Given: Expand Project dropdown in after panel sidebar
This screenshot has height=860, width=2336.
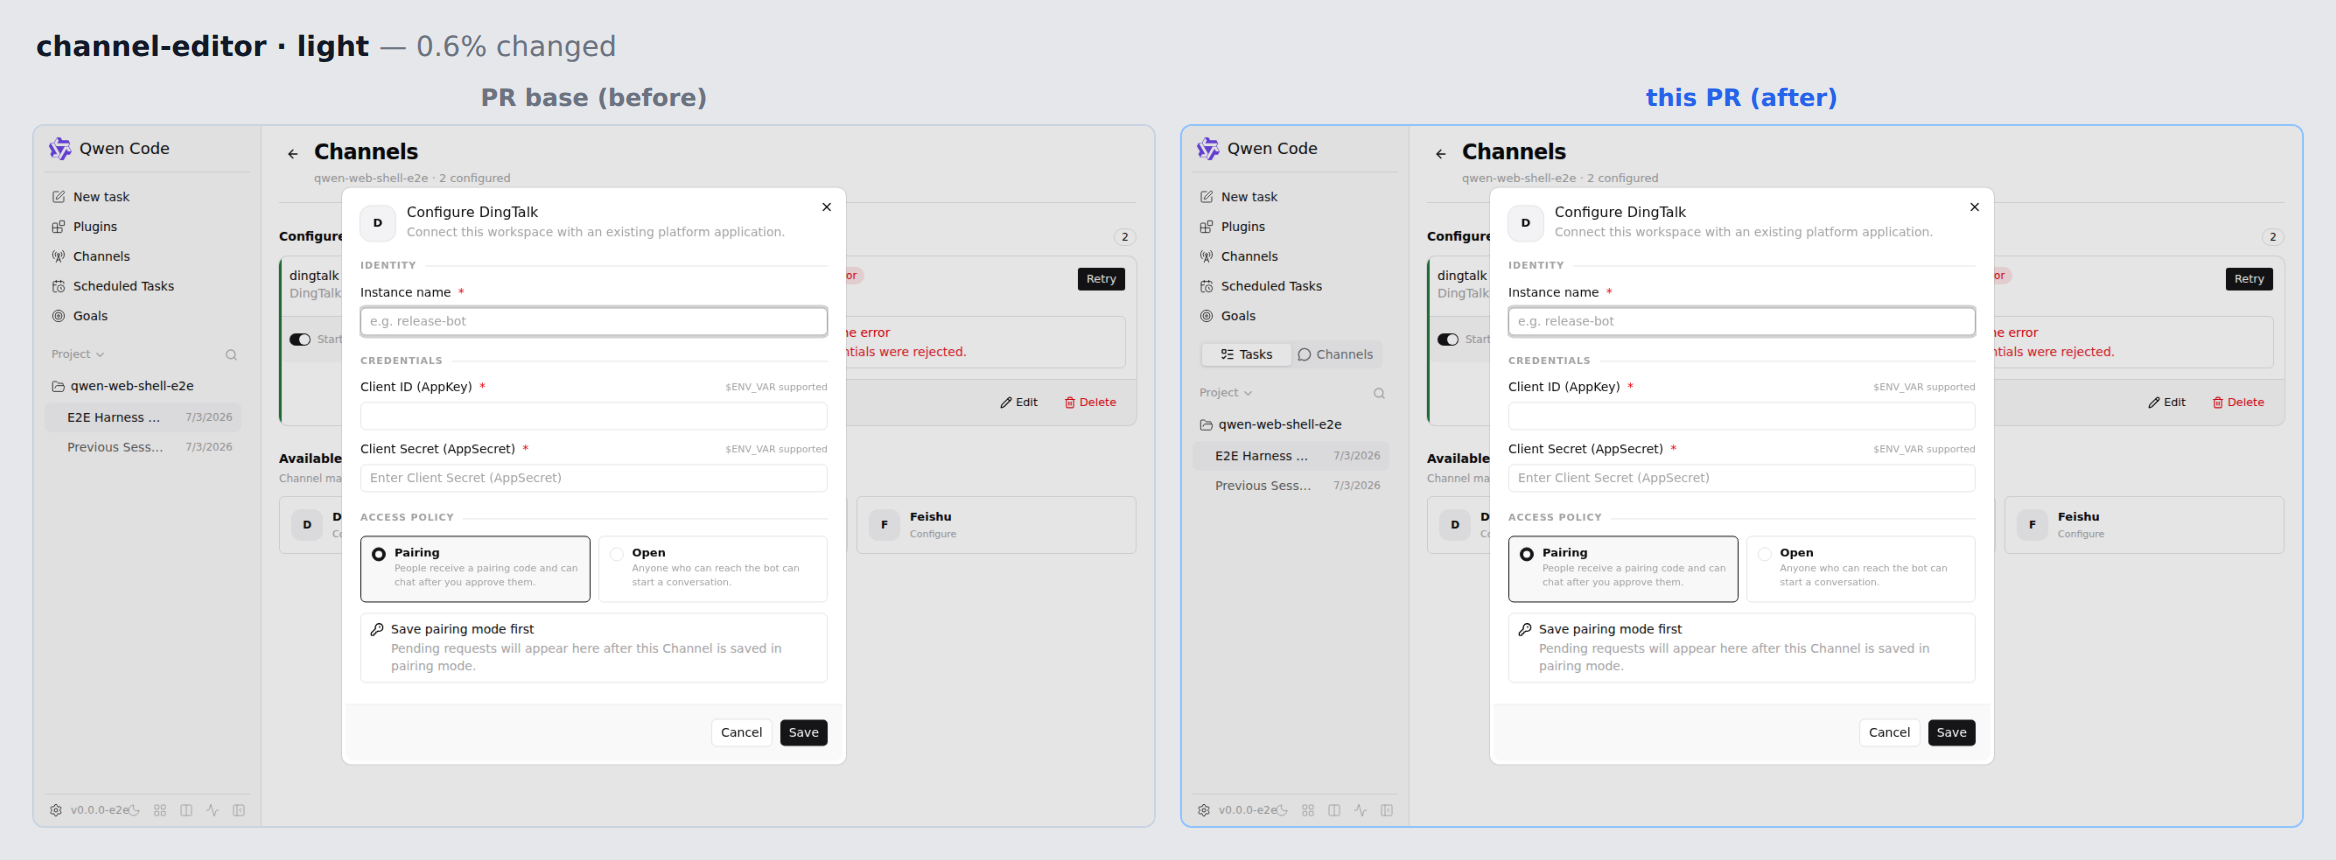Looking at the screenshot, I should tap(1226, 393).
